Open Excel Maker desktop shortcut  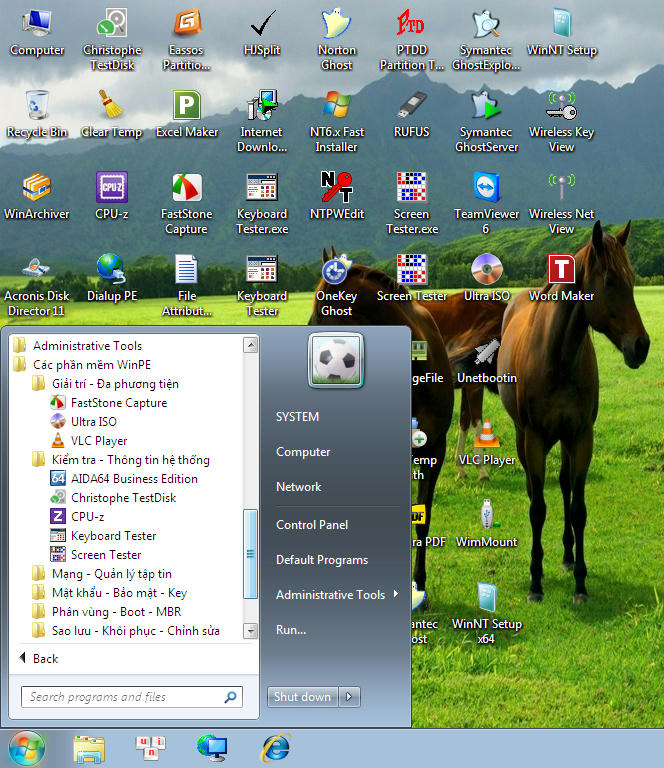pyautogui.click(x=187, y=114)
